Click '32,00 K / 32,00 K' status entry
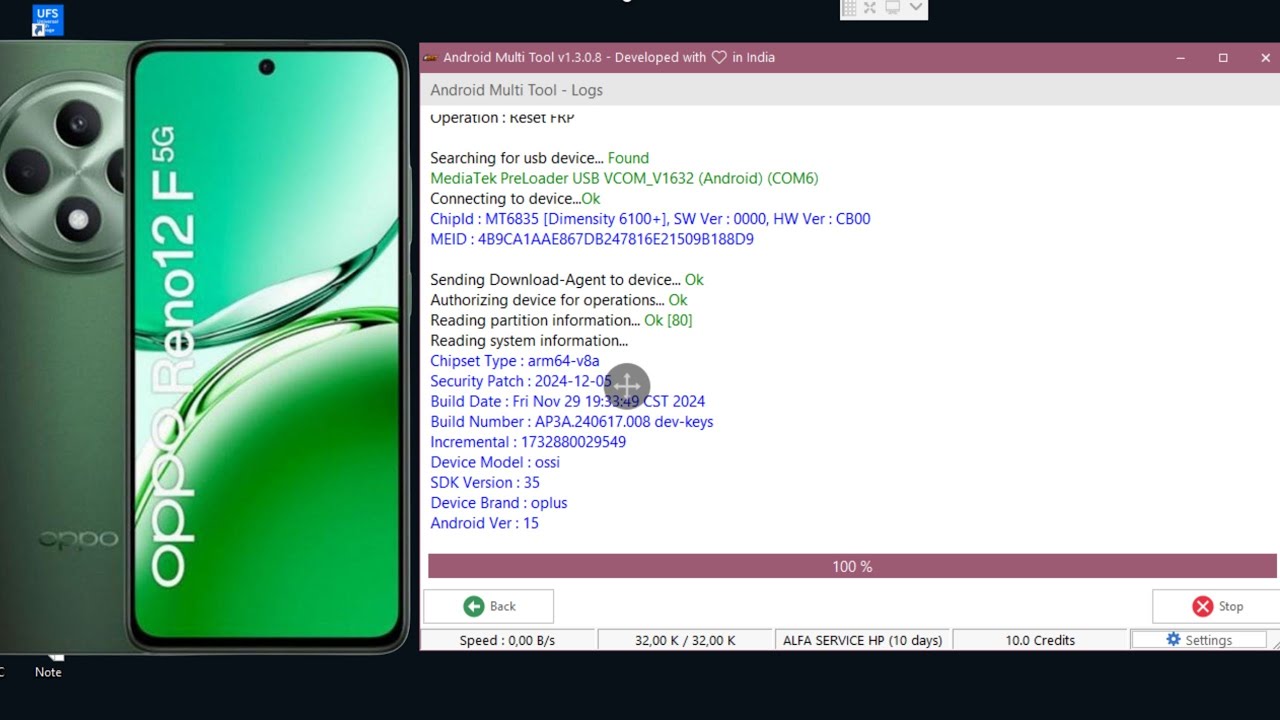 click(685, 640)
